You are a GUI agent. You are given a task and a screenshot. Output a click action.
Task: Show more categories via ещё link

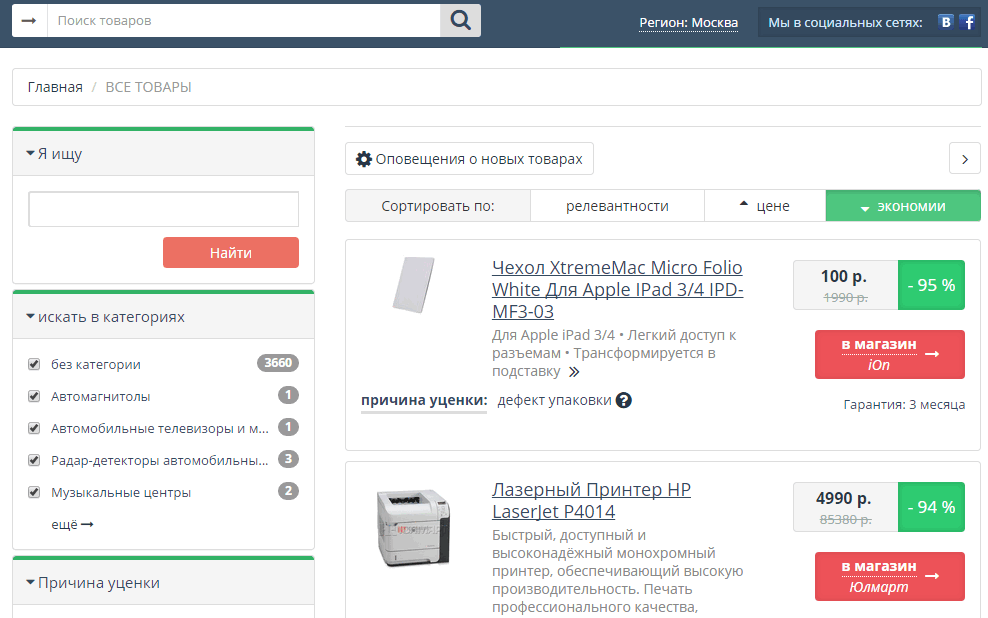point(72,525)
